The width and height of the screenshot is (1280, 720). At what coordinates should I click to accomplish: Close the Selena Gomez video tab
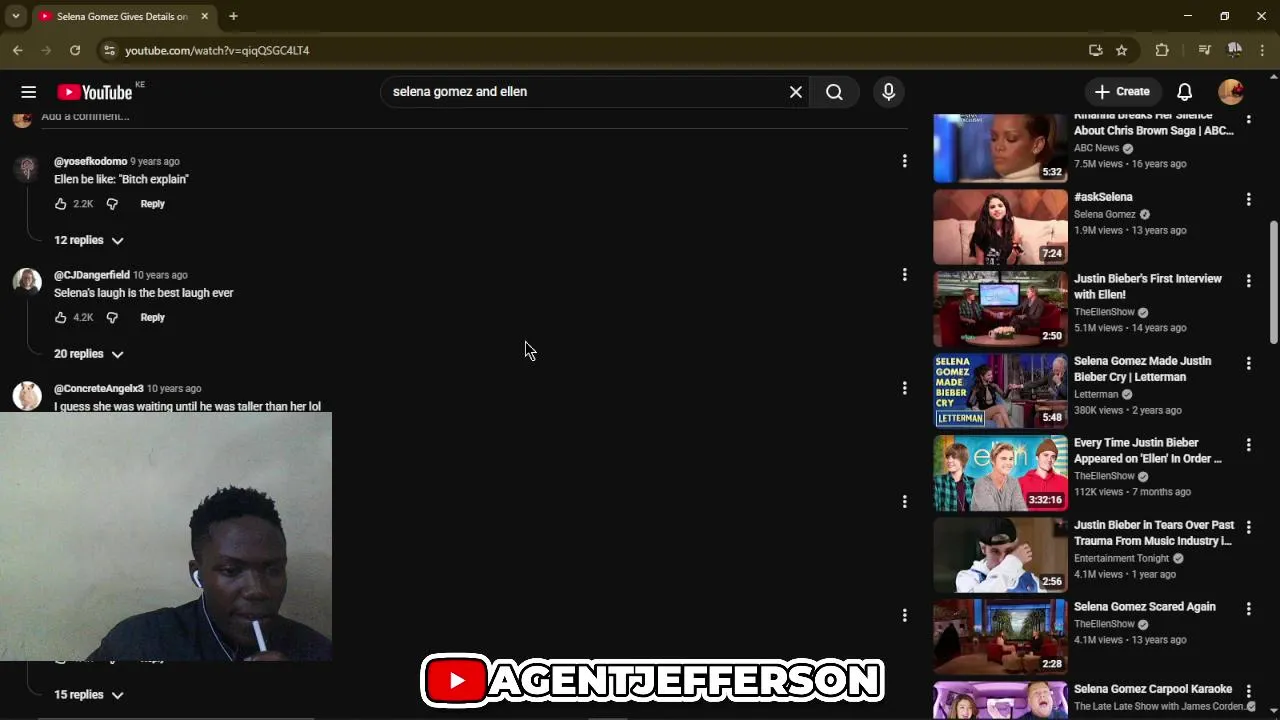[x=204, y=16]
